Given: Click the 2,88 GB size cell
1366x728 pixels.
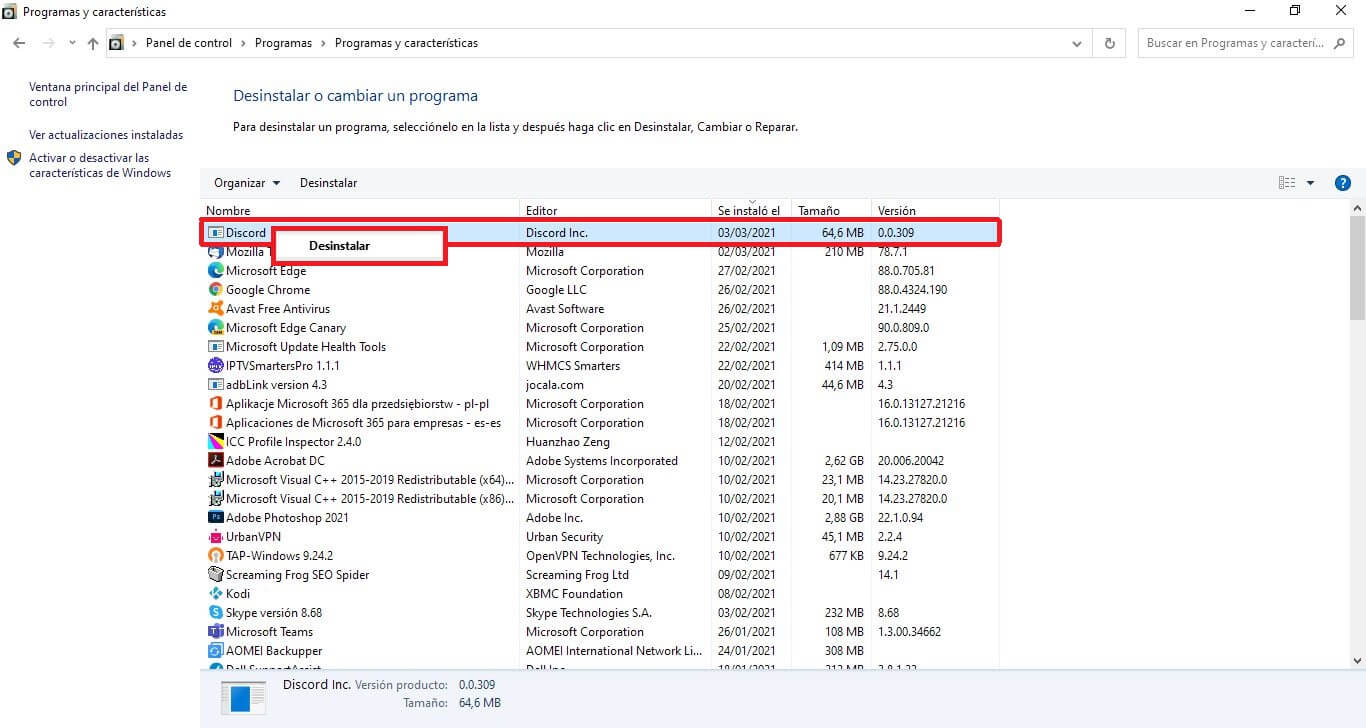Looking at the screenshot, I should point(843,518).
